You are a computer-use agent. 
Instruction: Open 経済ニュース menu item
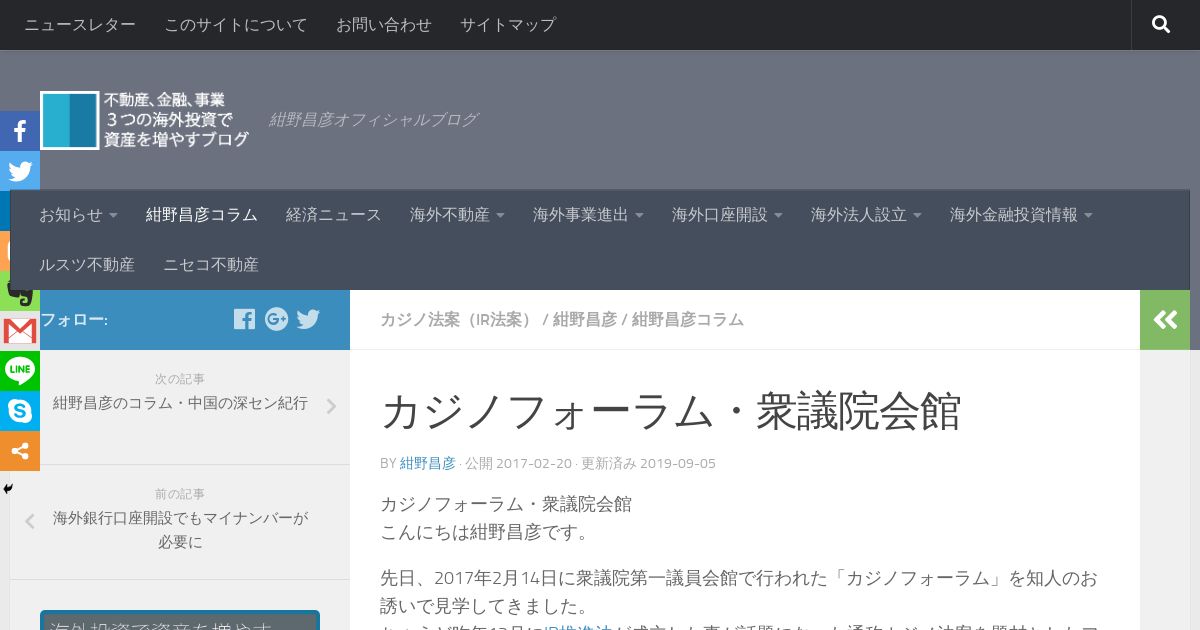pos(334,215)
